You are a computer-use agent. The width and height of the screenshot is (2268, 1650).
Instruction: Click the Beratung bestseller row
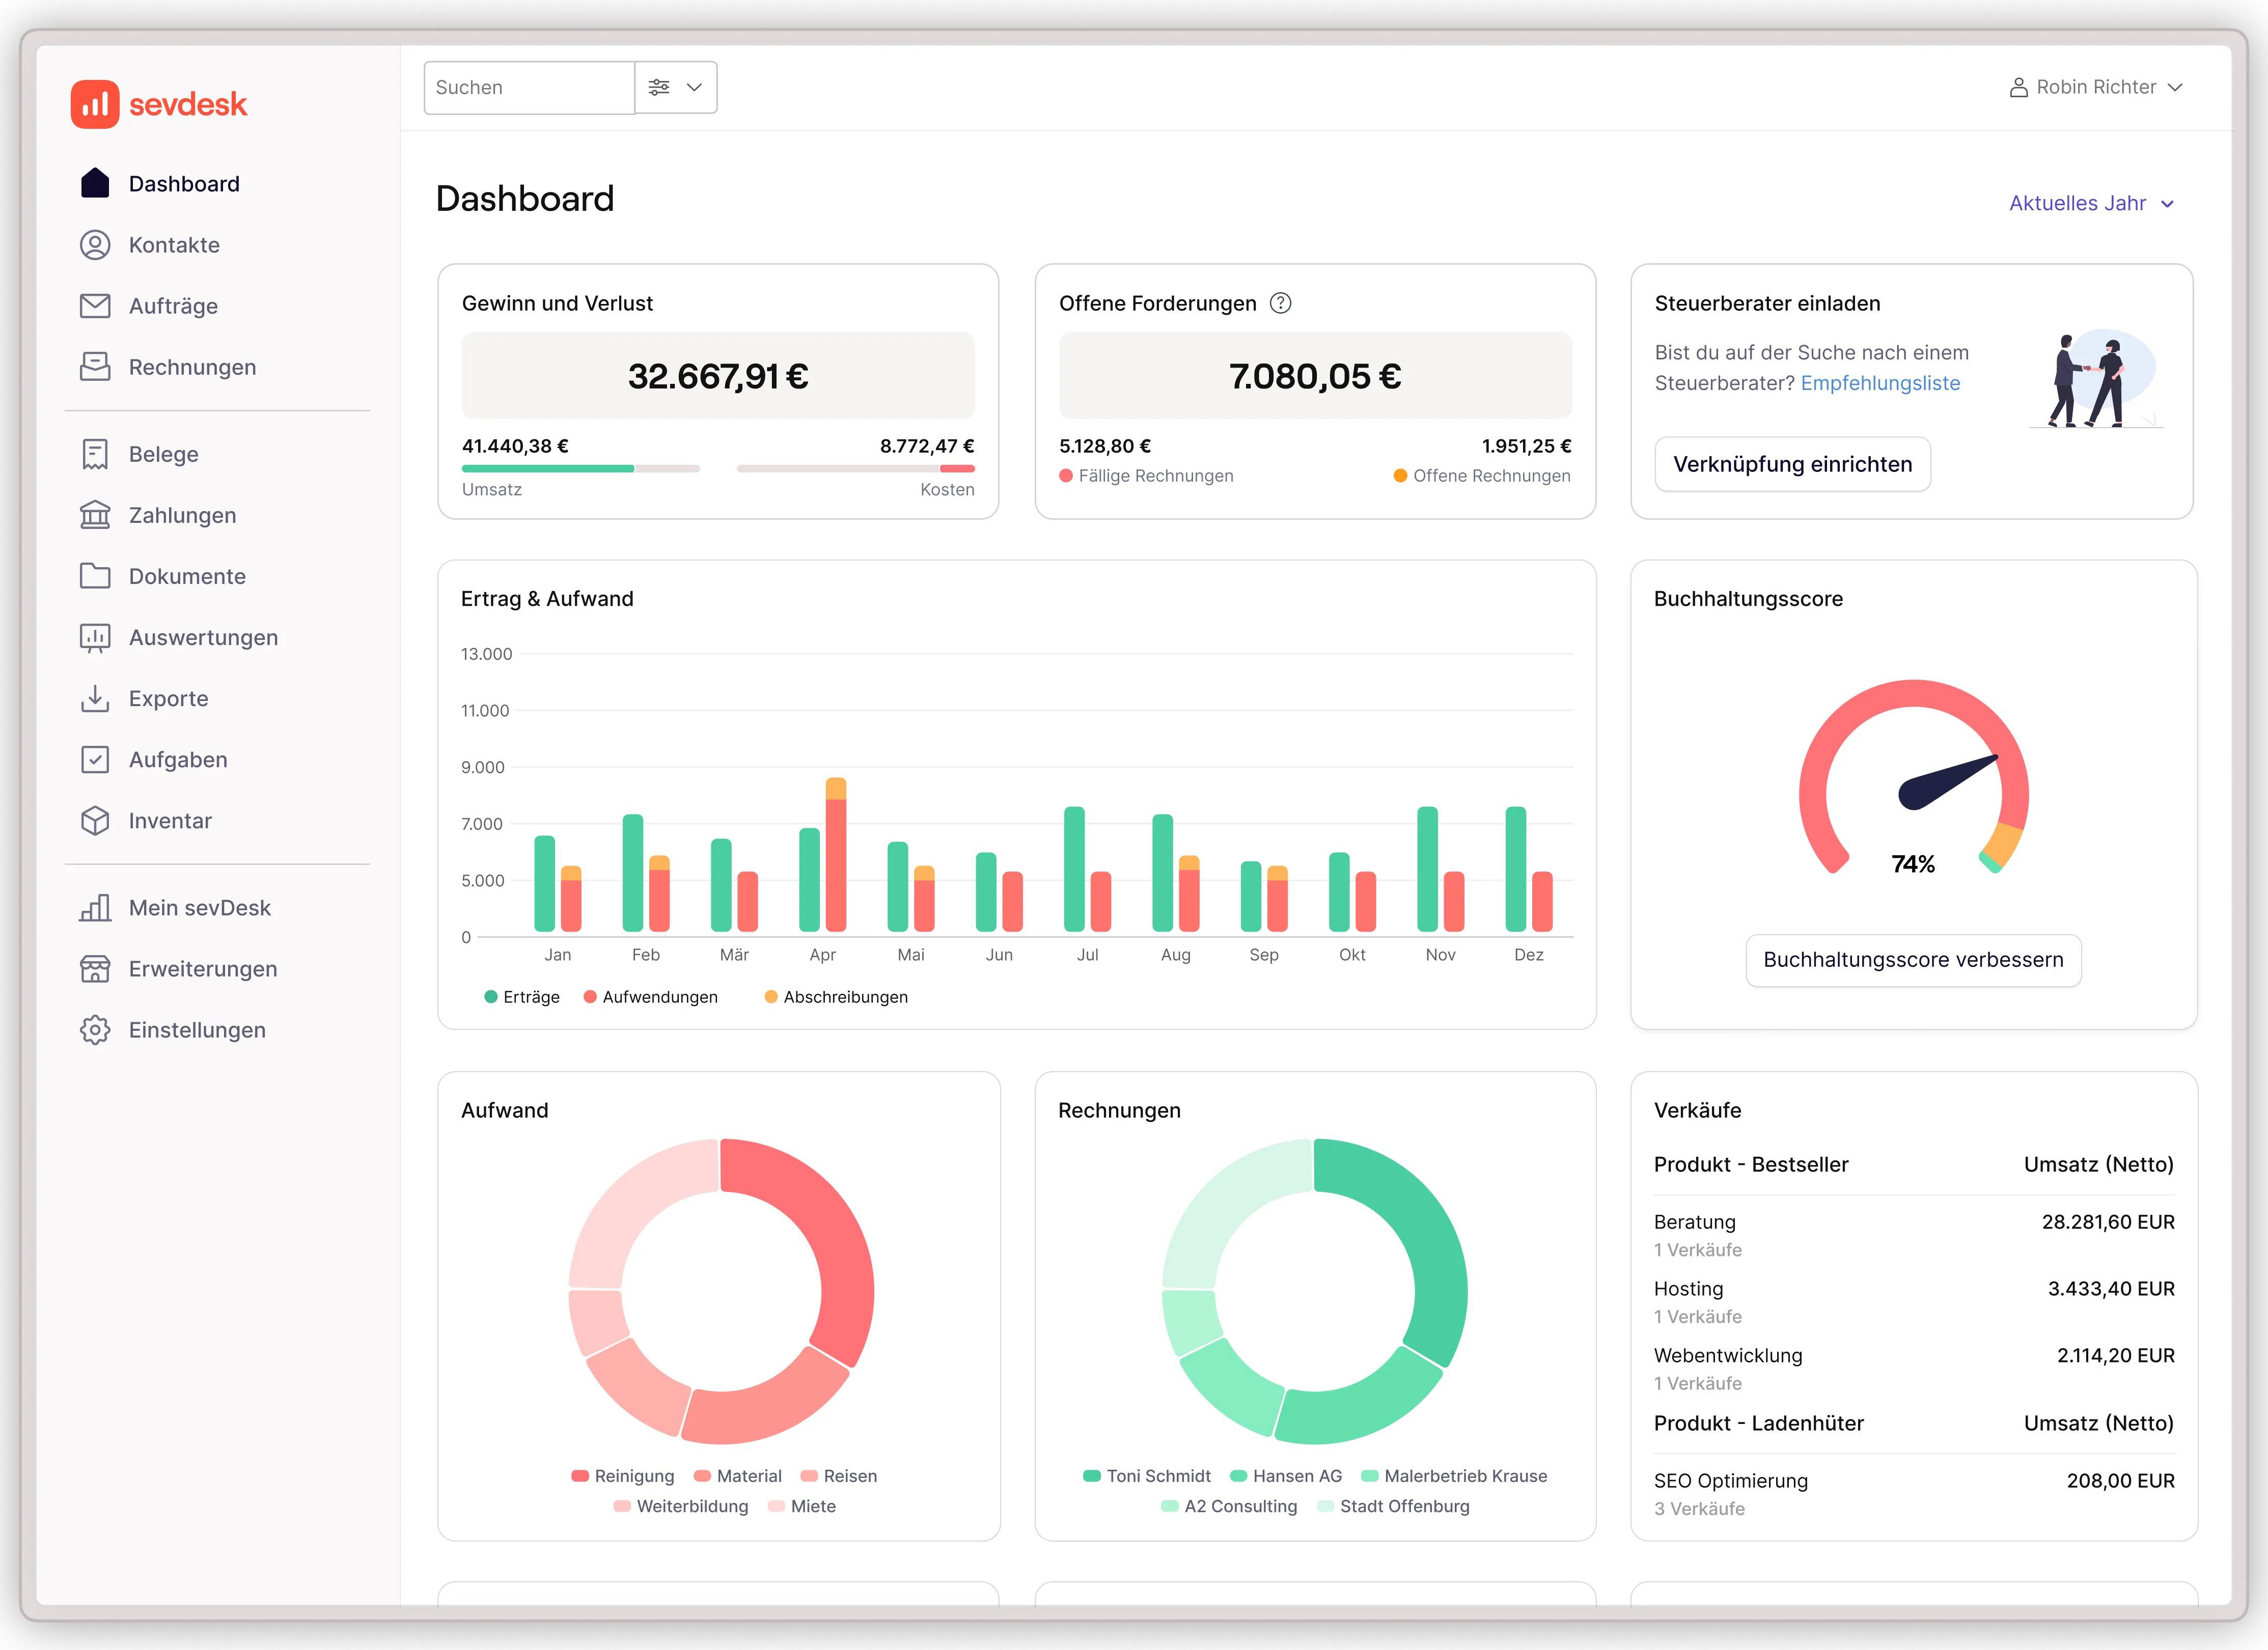coord(1914,1235)
